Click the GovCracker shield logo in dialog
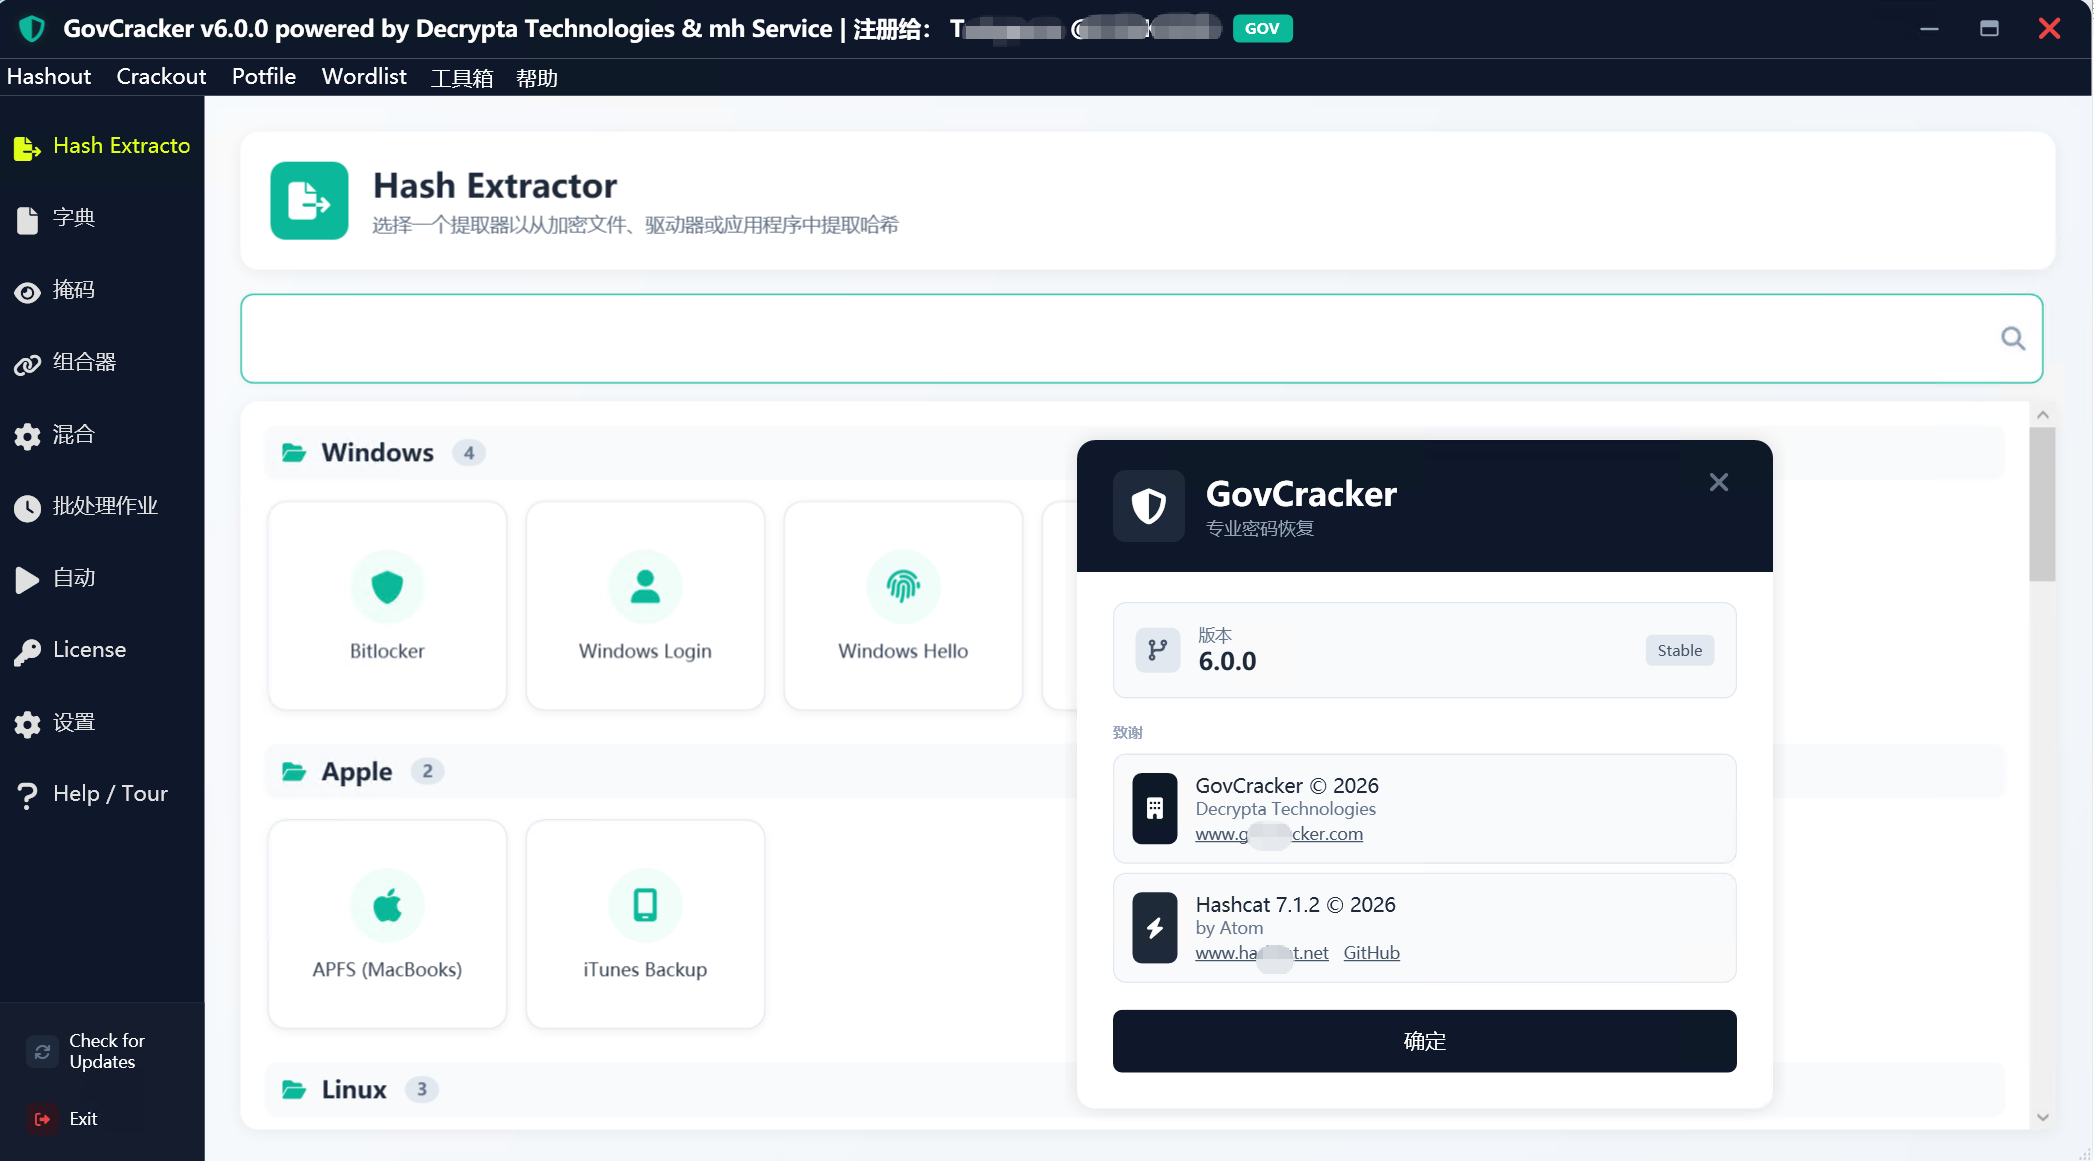Image resolution: width=2094 pixels, height=1161 pixels. (x=1149, y=506)
